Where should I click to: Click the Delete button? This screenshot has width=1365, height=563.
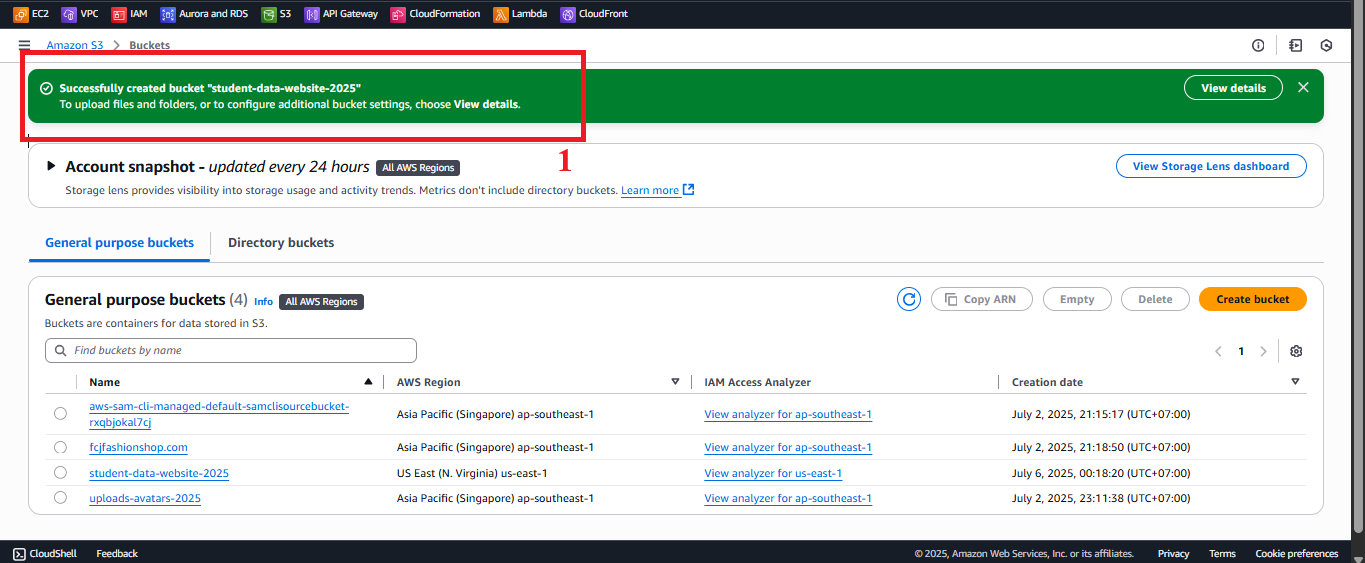(1155, 299)
